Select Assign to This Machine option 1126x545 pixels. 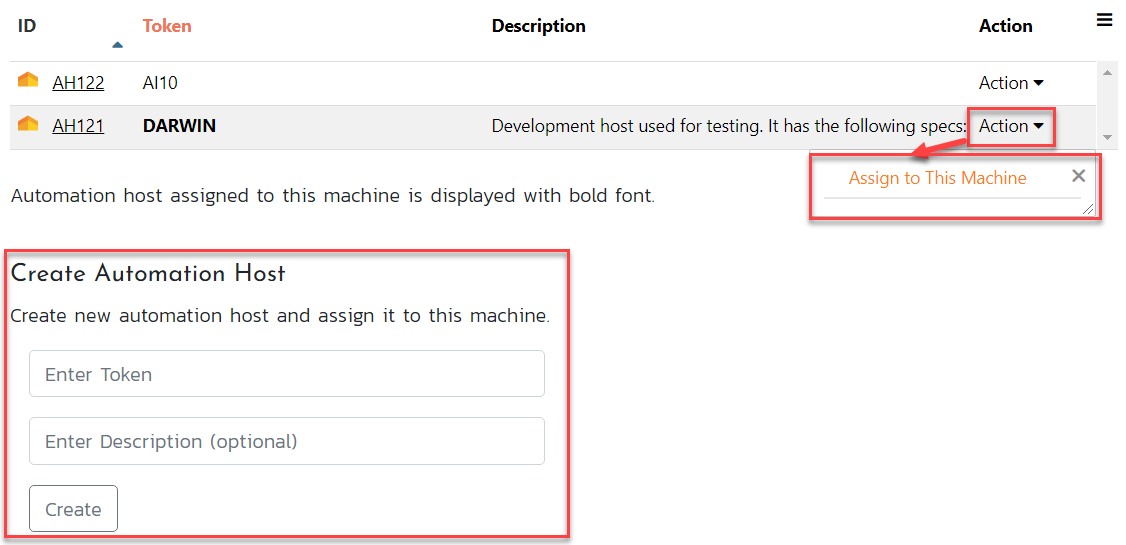(x=937, y=178)
